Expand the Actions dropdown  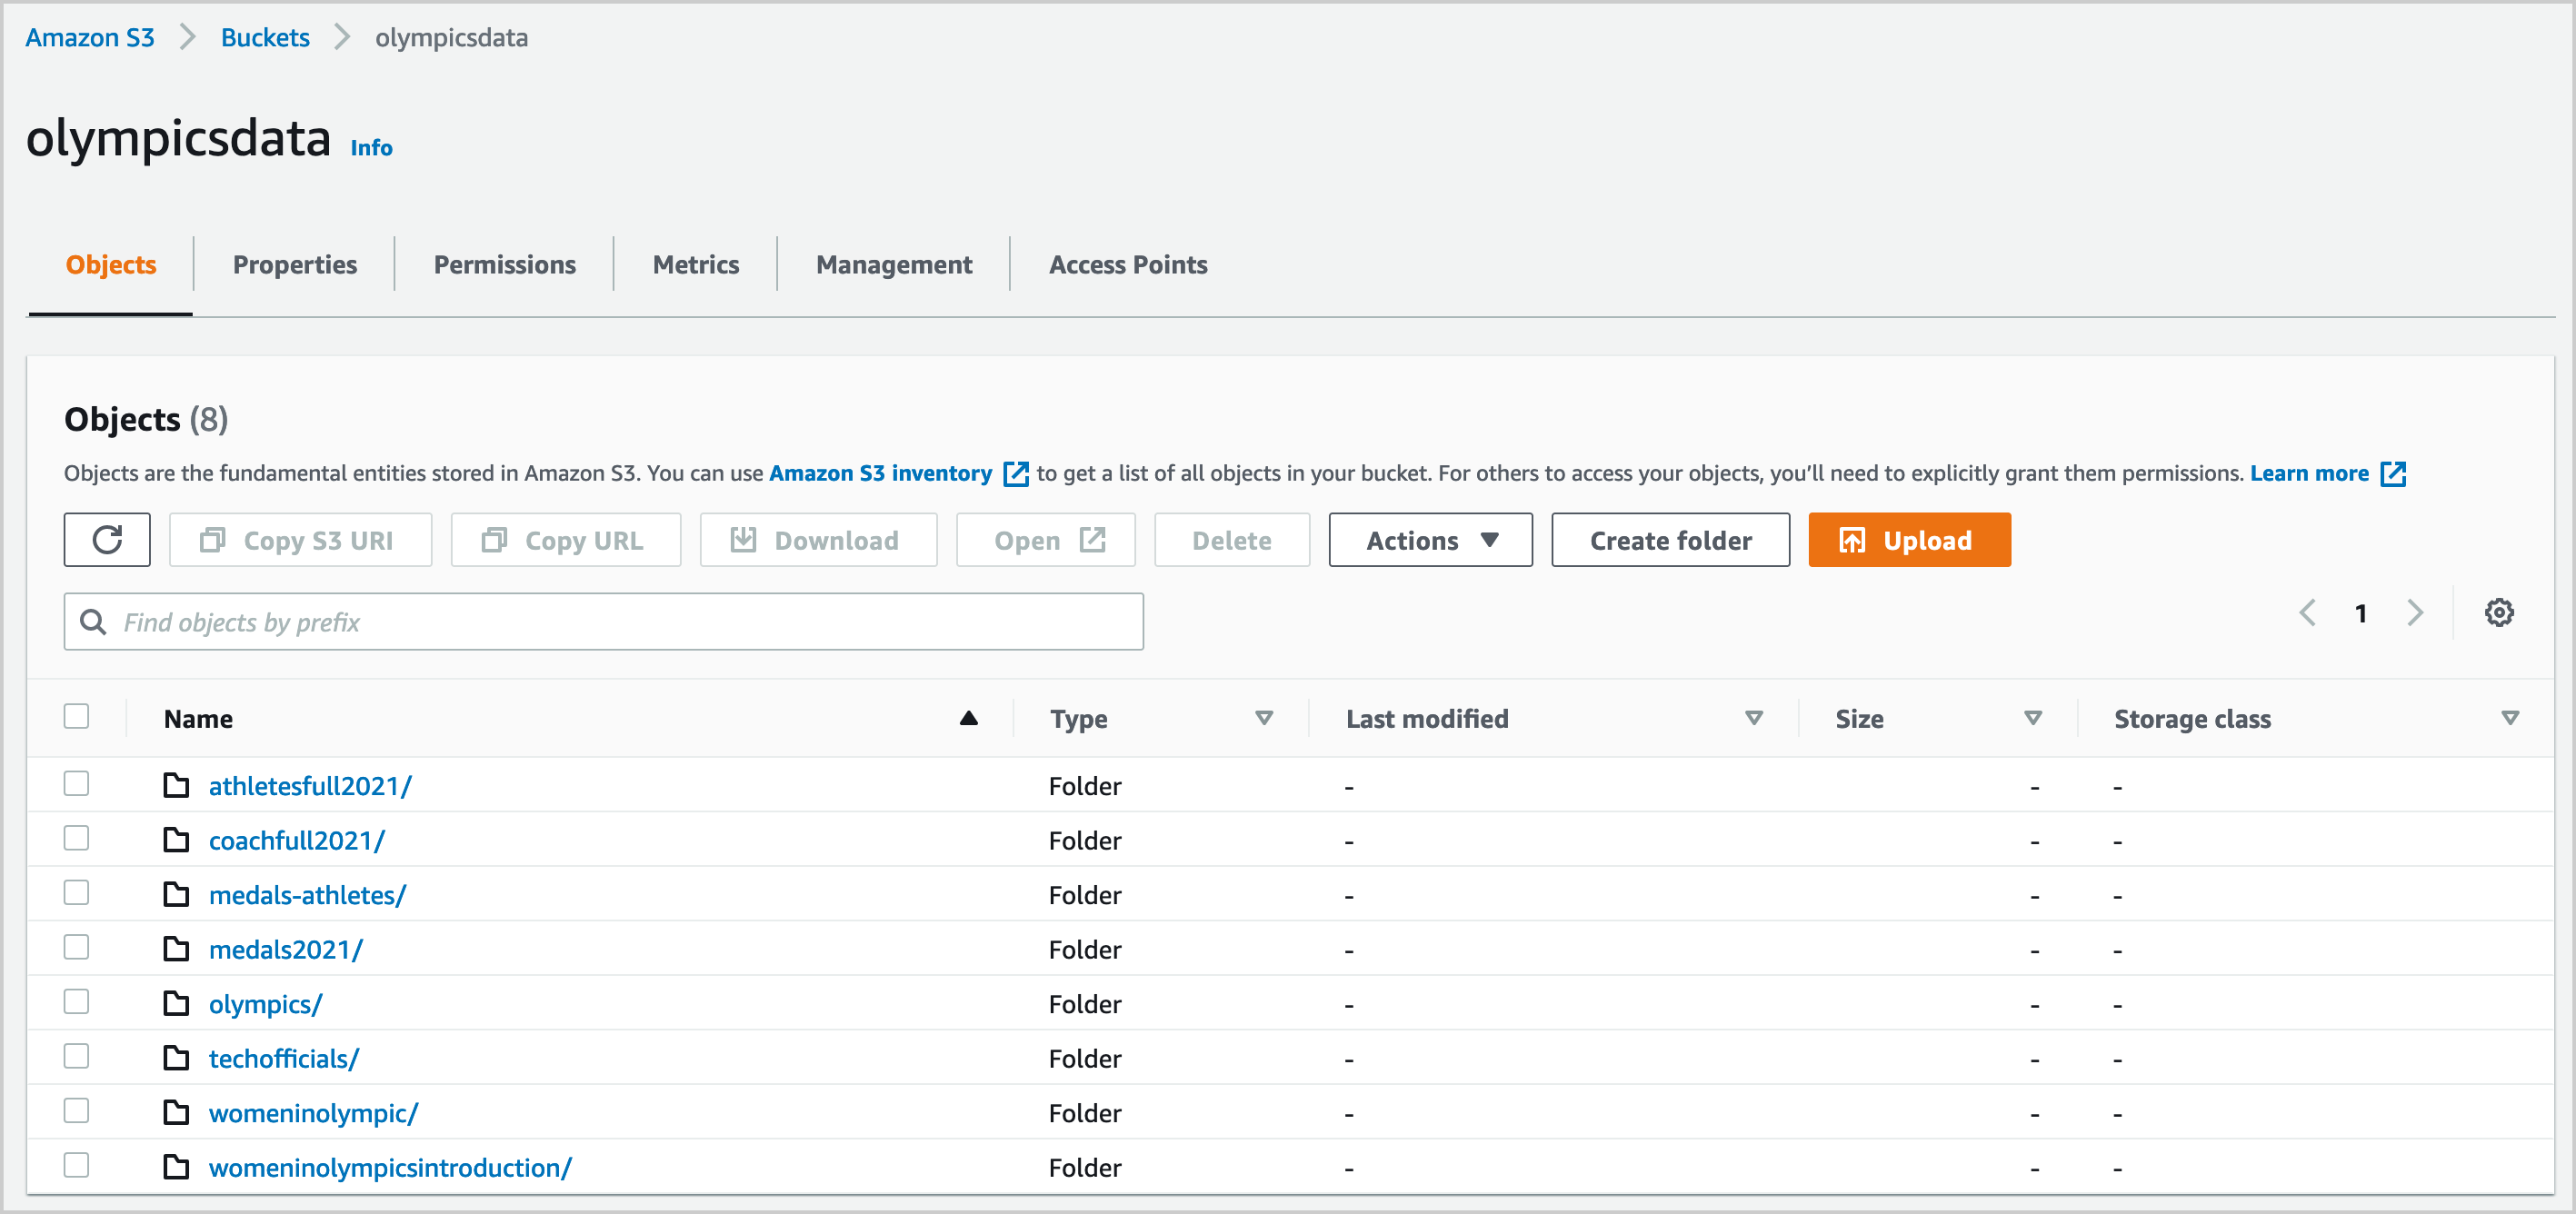[x=1430, y=540]
